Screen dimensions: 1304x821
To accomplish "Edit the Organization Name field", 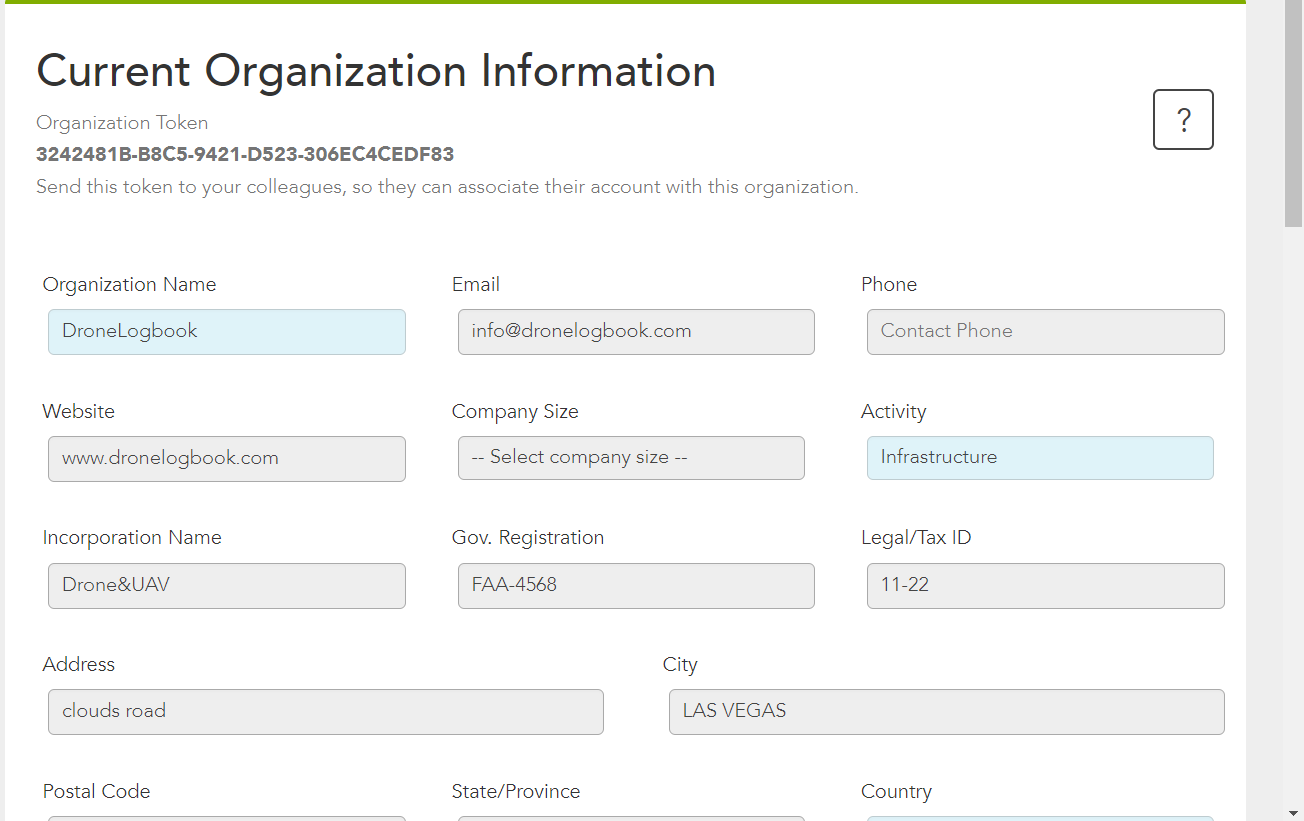I will (x=227, y=332).
